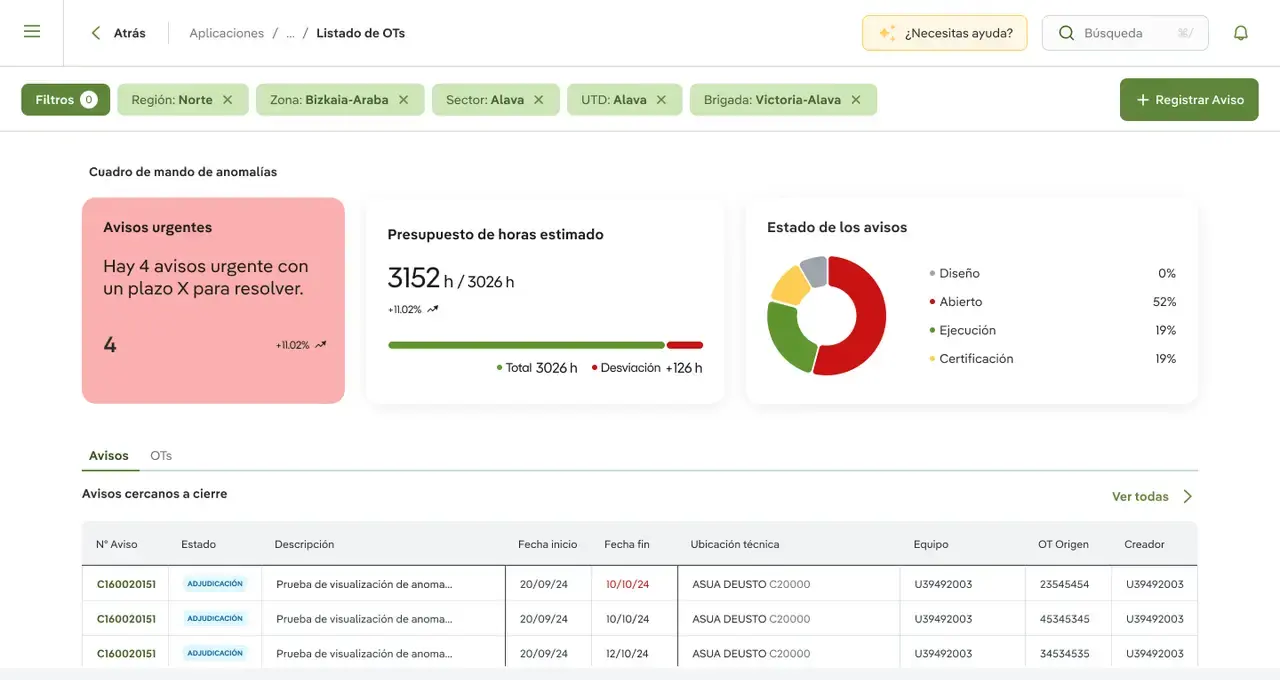The image size is (1280, 680).
Task: Click the red 10/10/24 end date
Action: (x=627, y=584)
